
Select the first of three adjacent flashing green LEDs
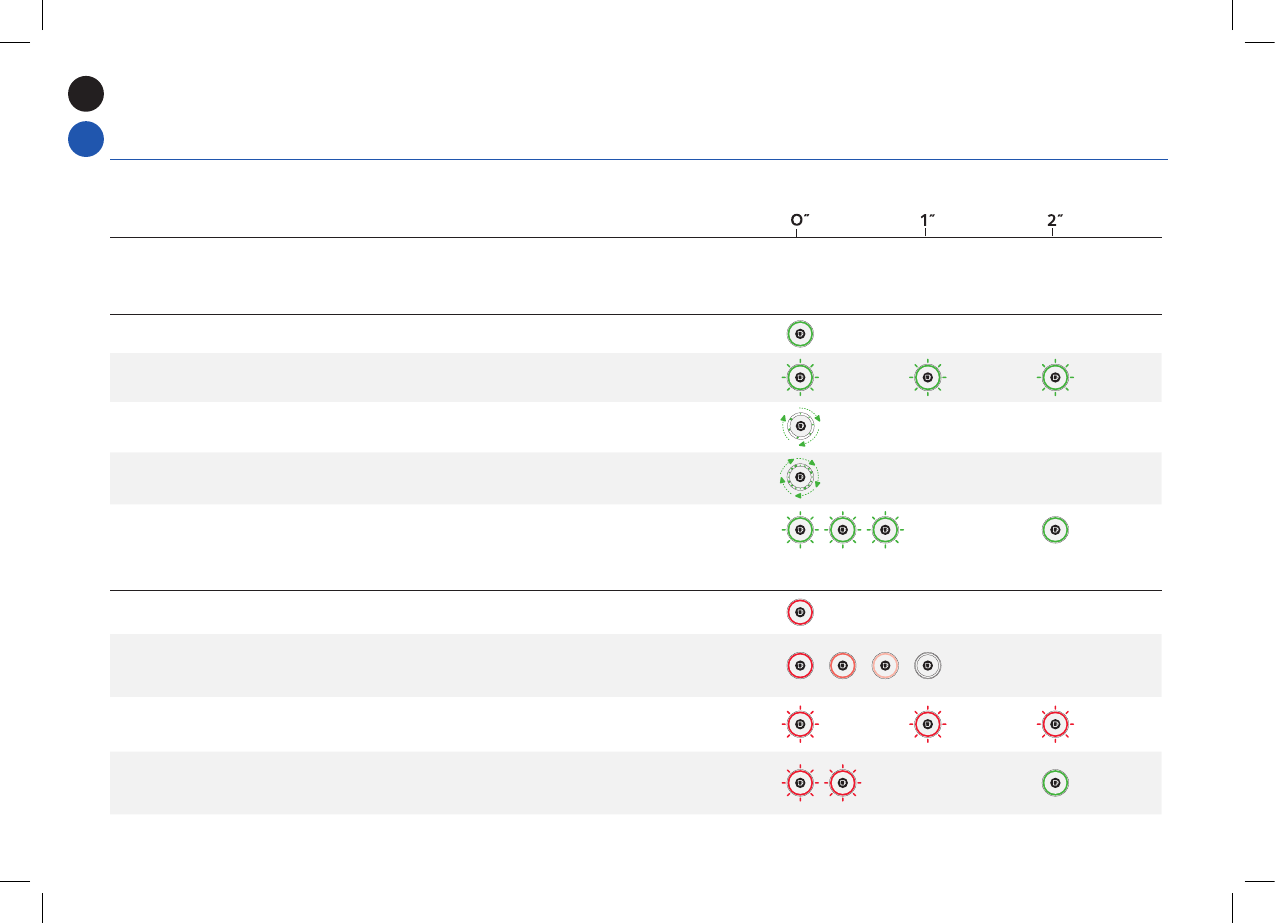[799, 529]
